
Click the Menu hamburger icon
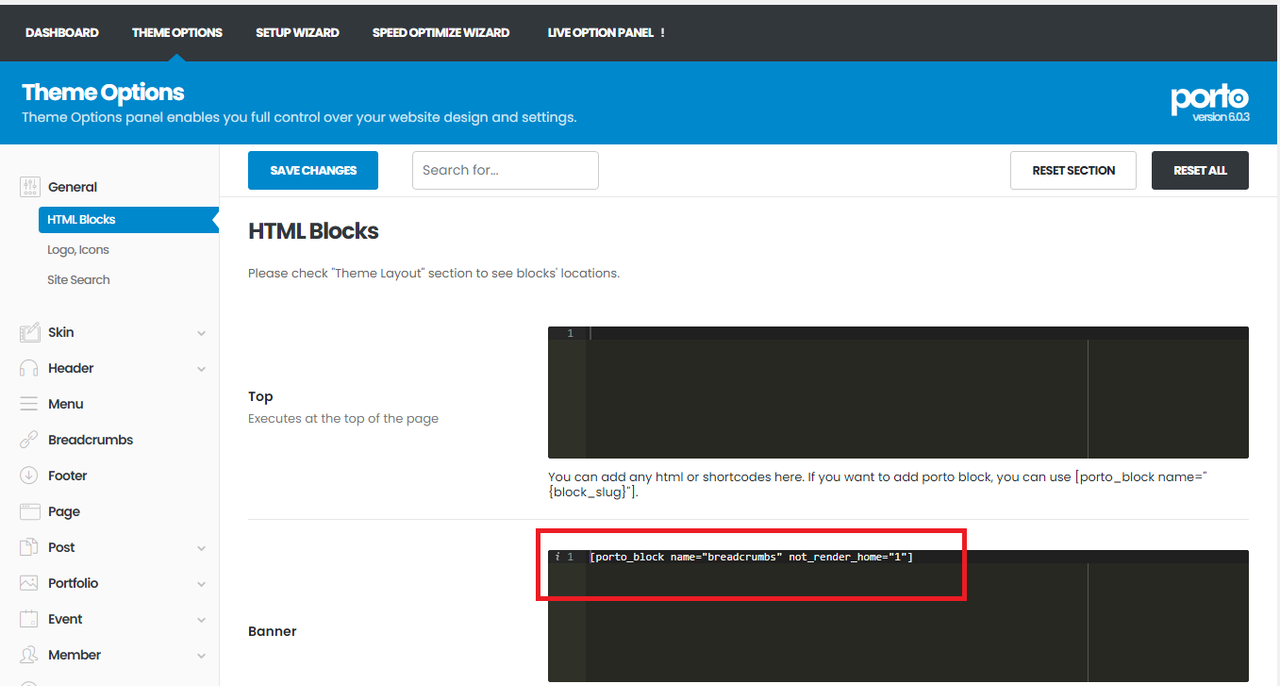(29, 404)
